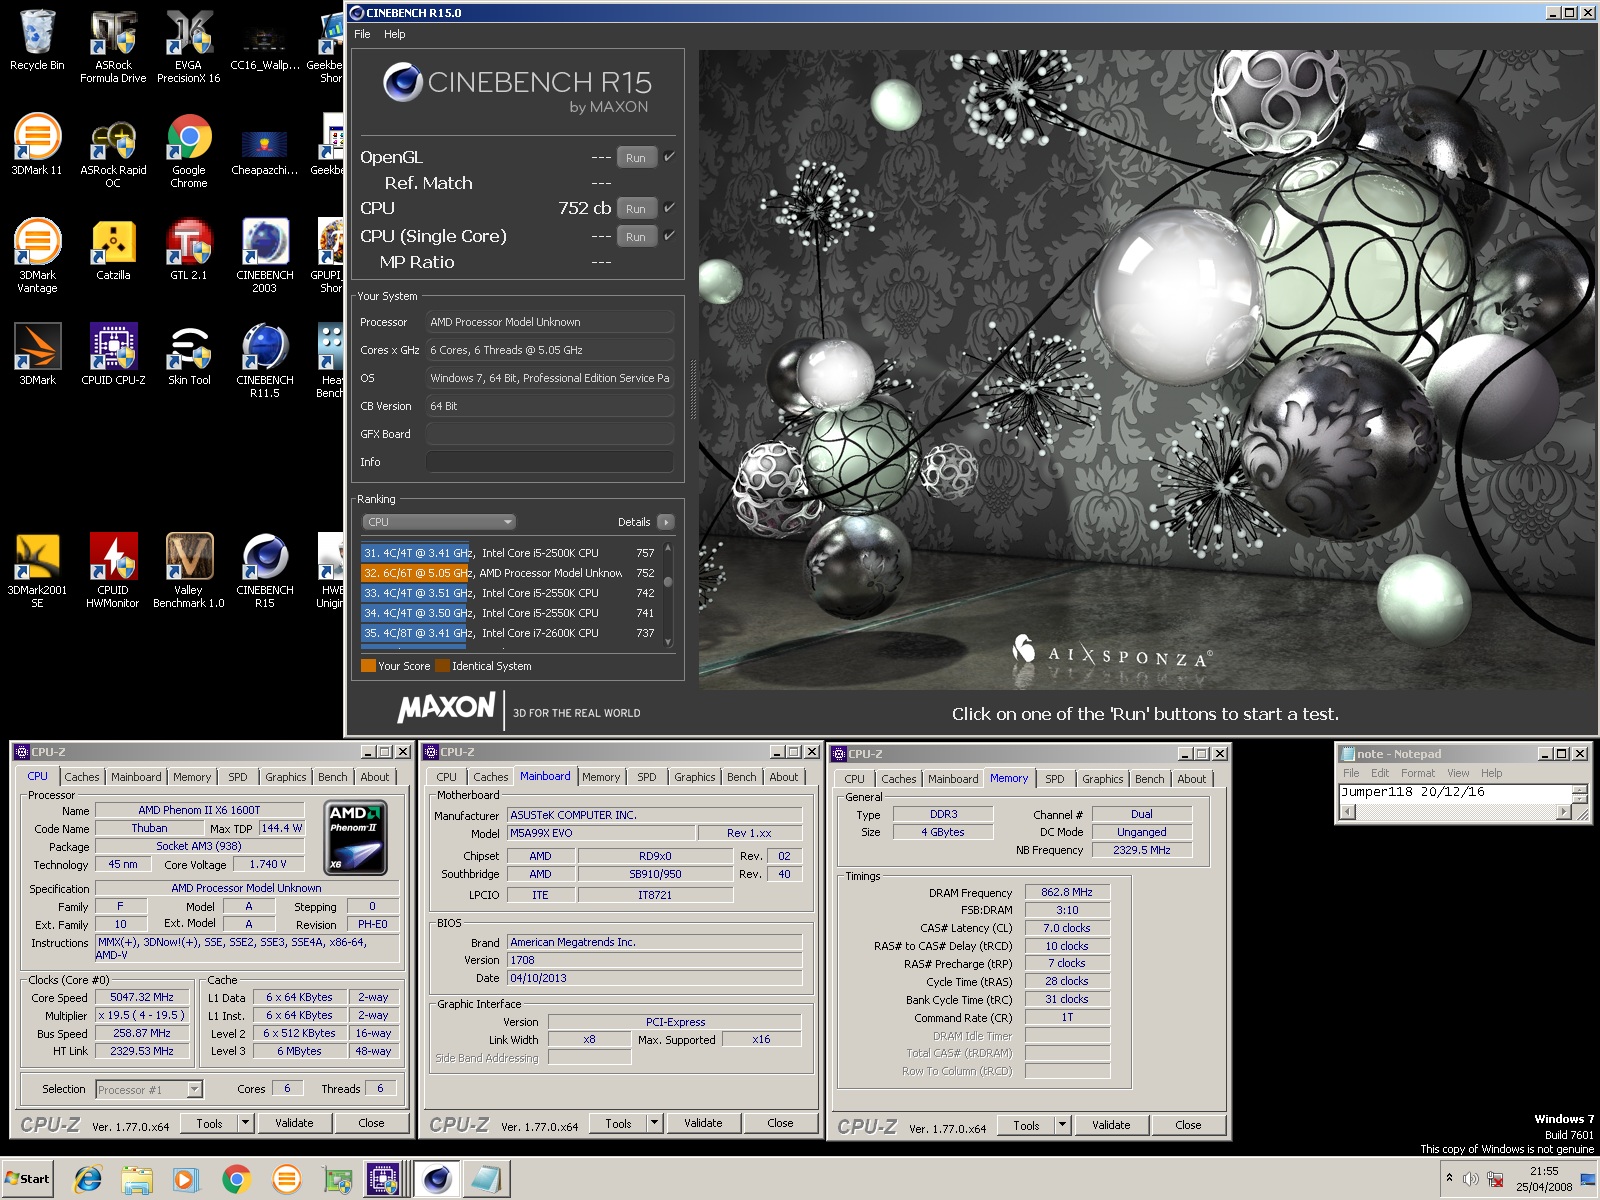Click the Notepad horizontal scrollbar

[1455, 813]
